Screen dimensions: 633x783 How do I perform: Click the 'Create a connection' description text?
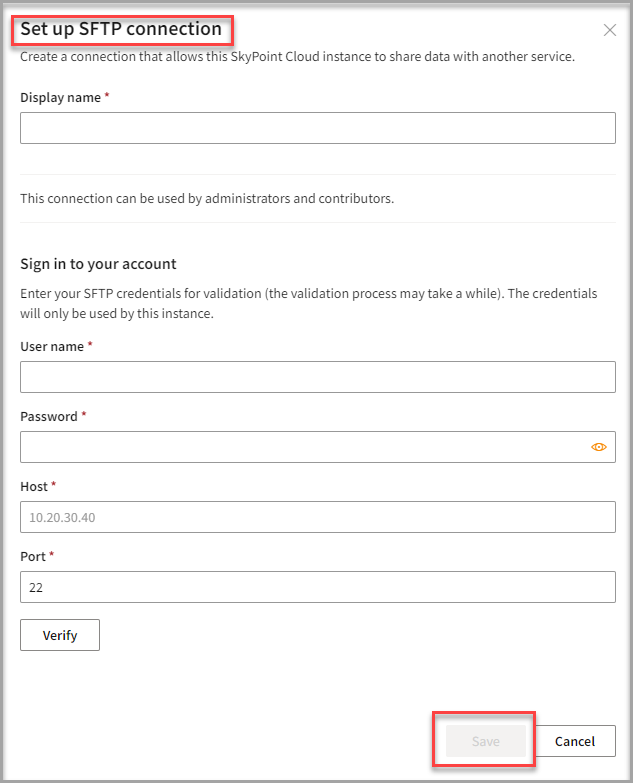[297, 57]
